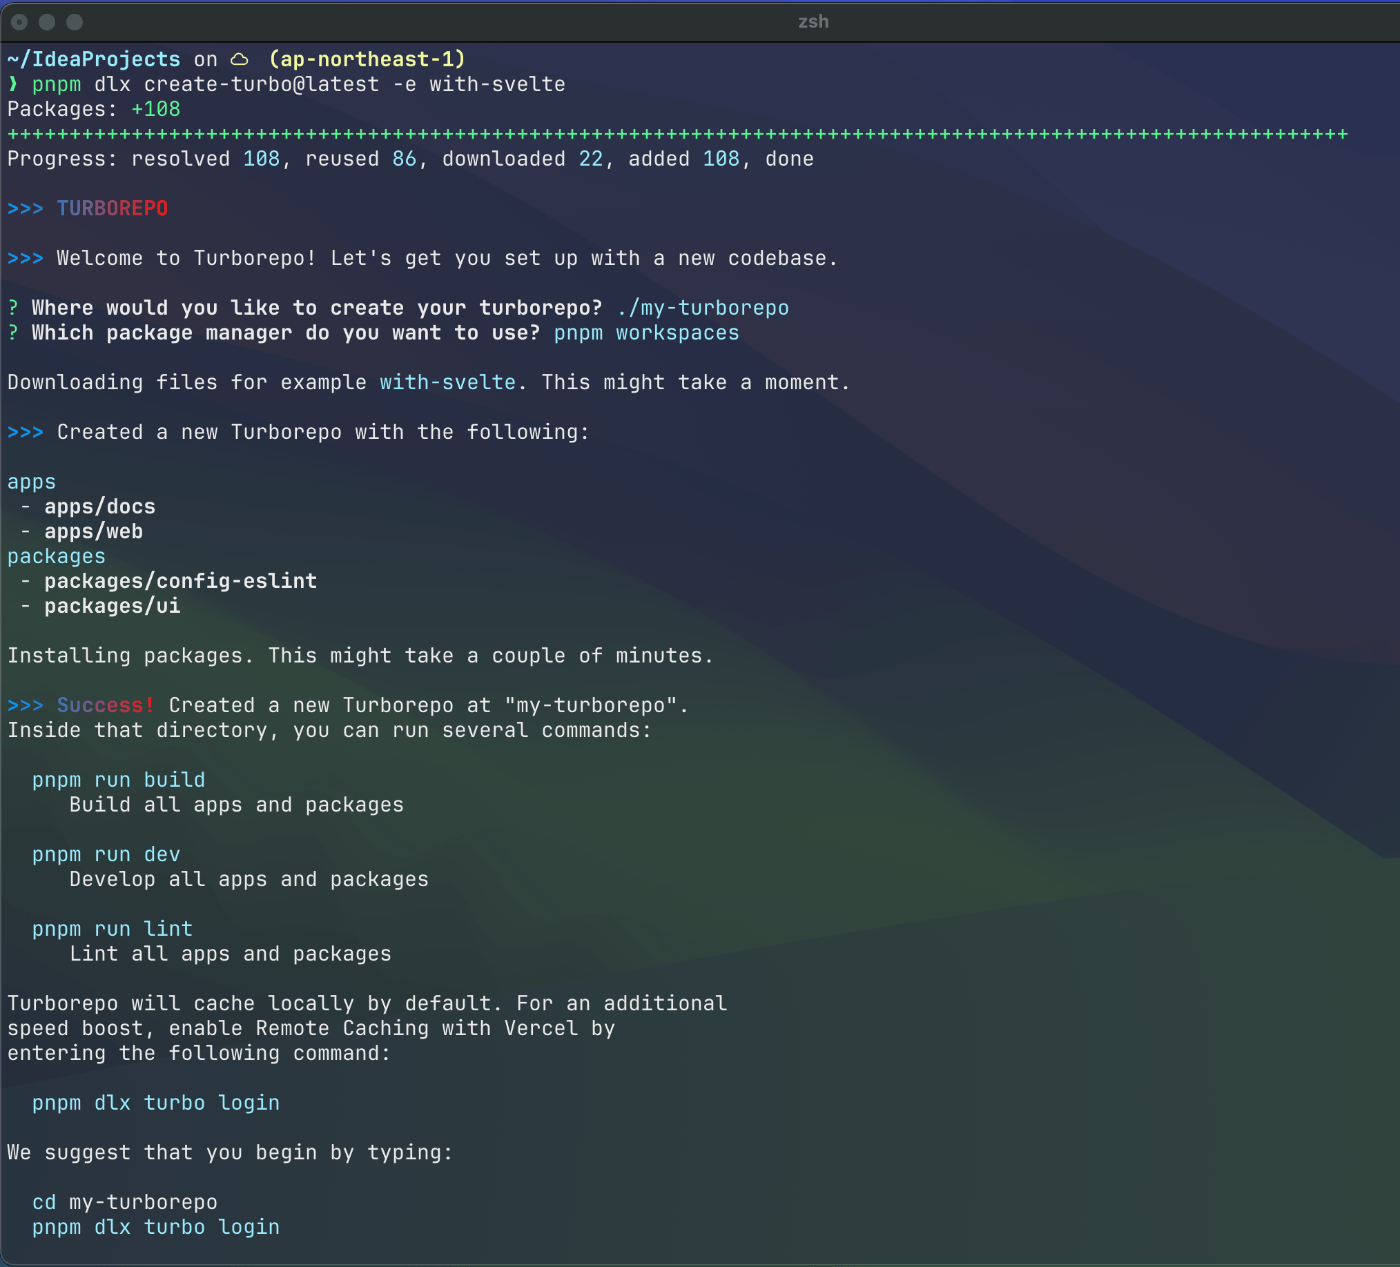The image size is (1400, 1267).
Task: Click the pnpm dlx turbo login command below 'entering the following command'
Action: click(156, 1103)
